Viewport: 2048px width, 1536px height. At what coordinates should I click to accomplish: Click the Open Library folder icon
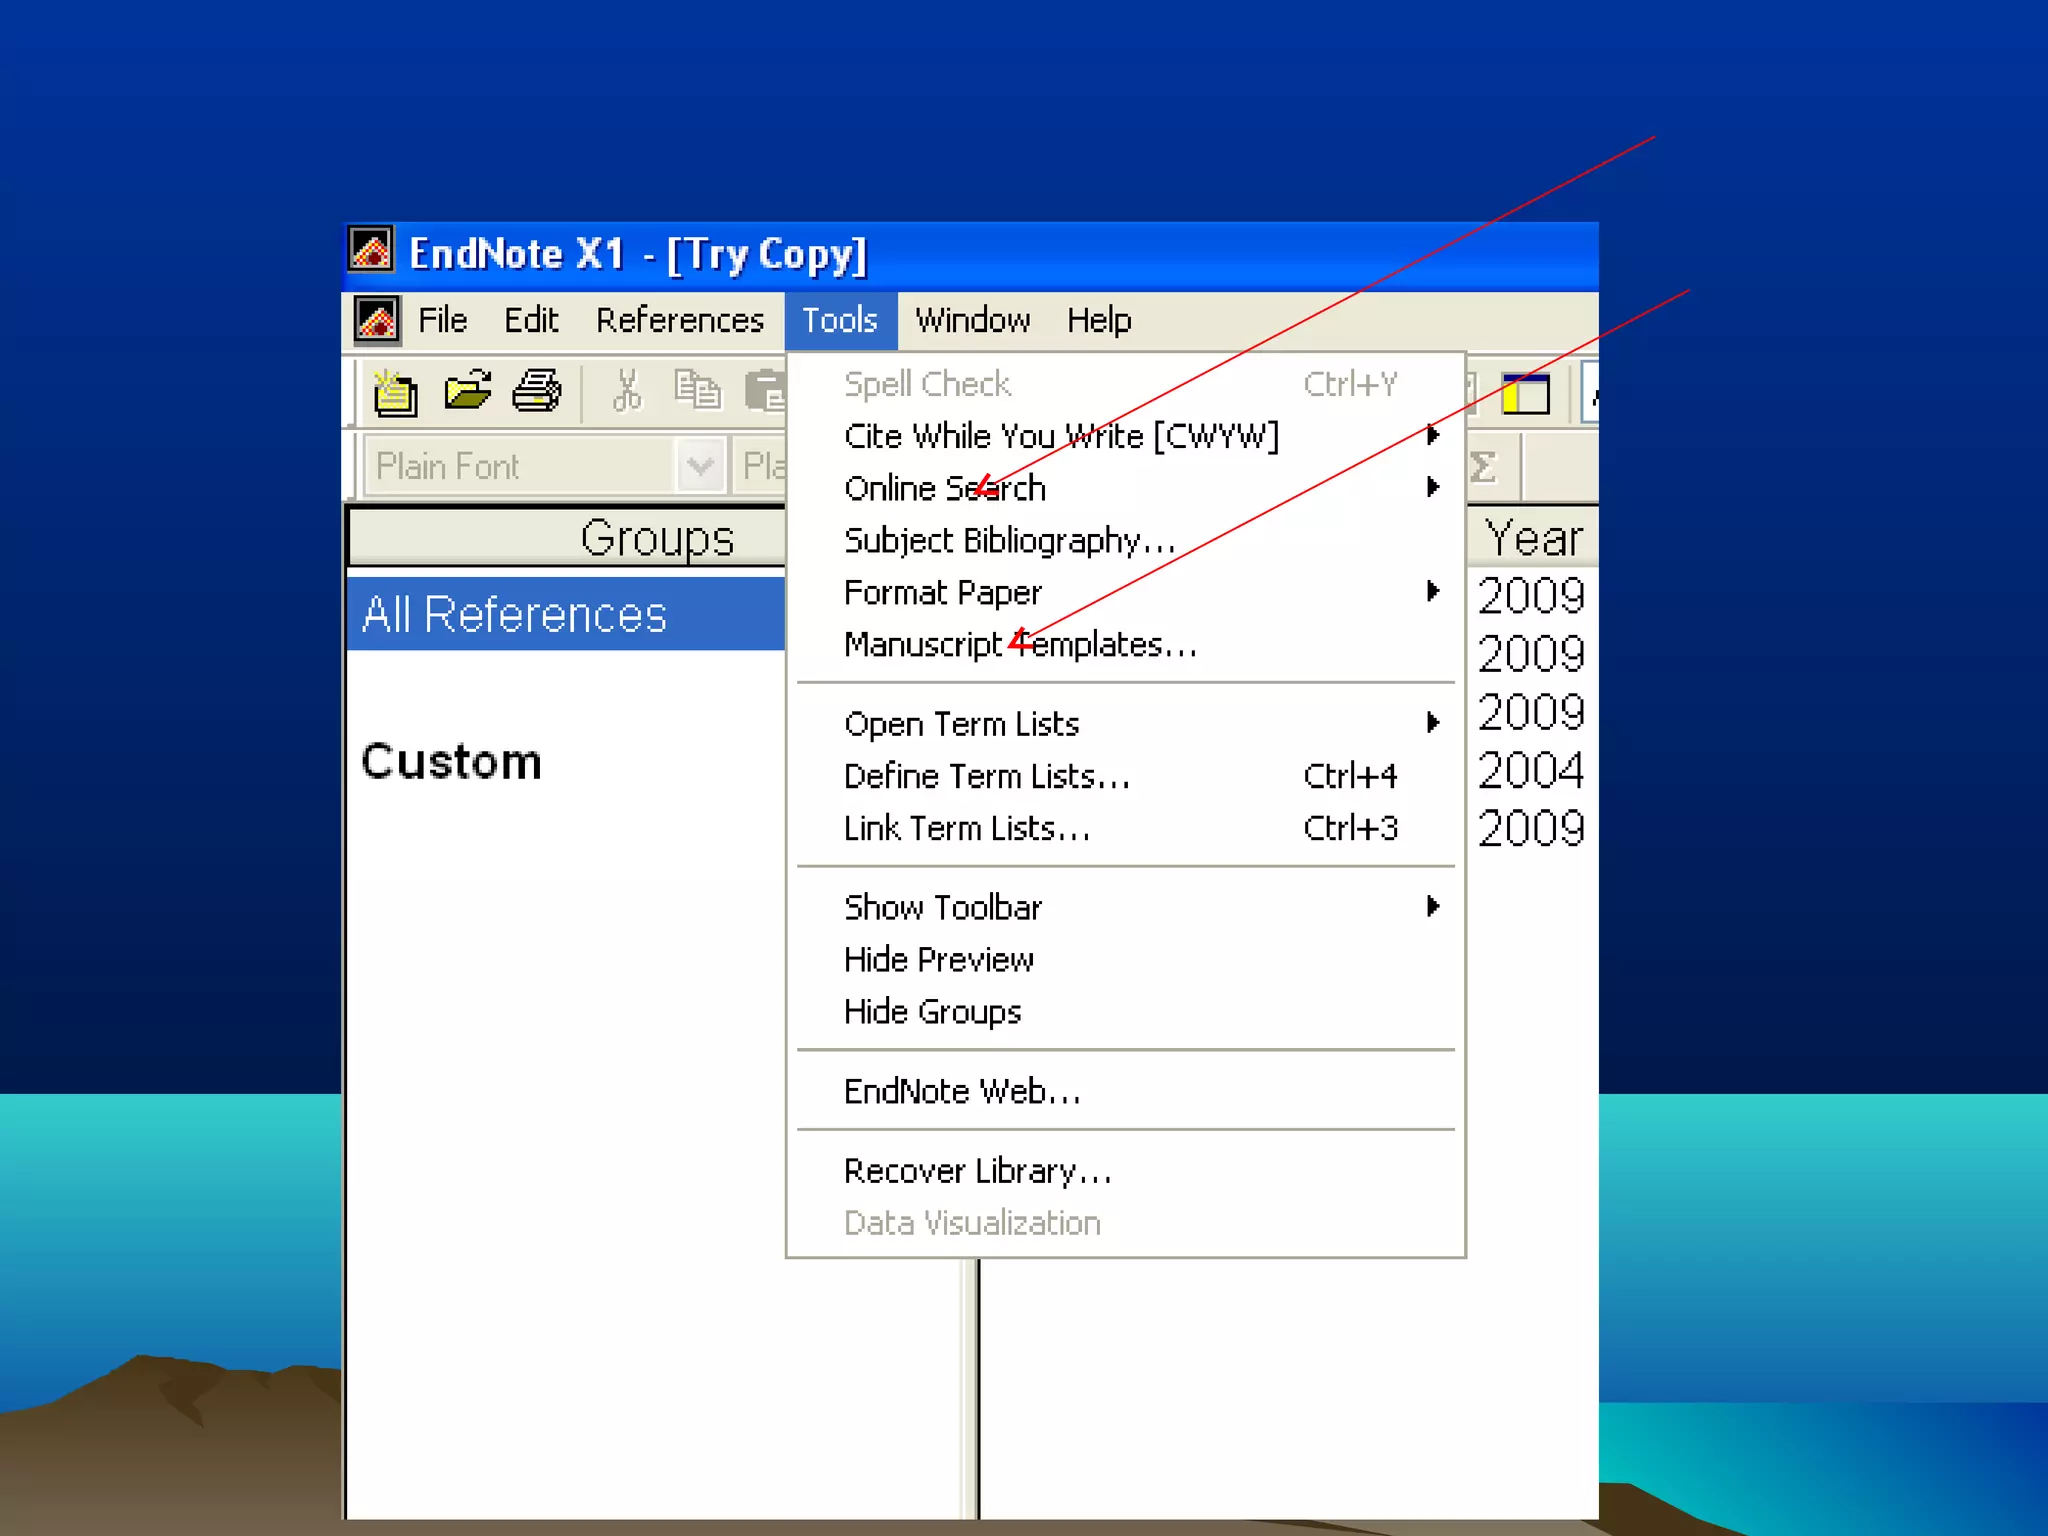coord(467,391)
